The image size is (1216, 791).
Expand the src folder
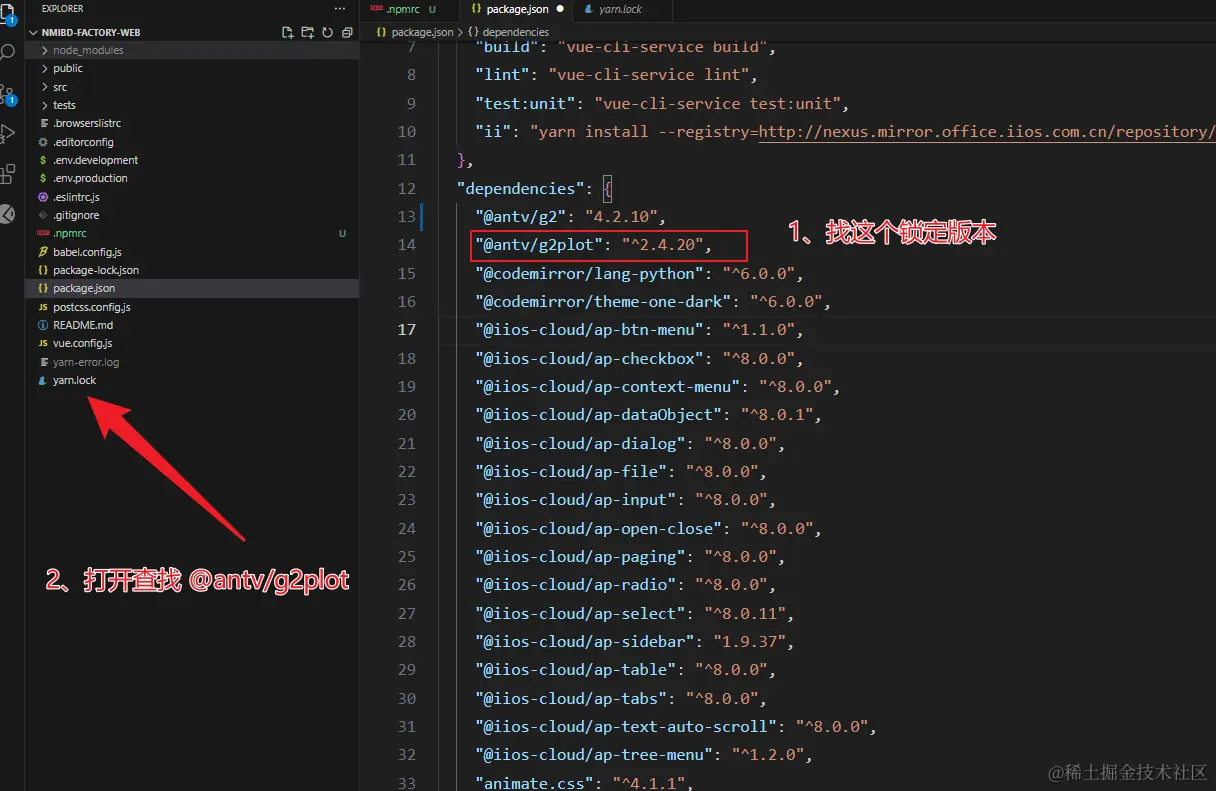(192, 87)
